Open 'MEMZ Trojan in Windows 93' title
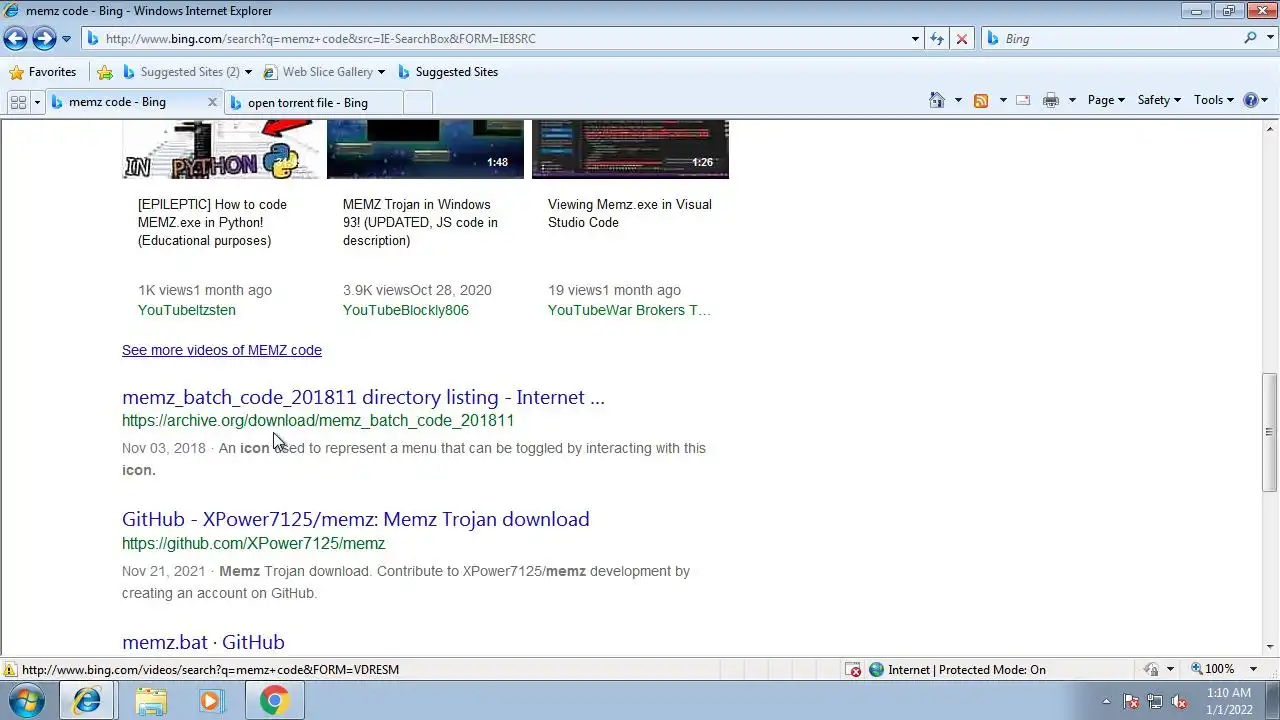This screenshot has width=1280, height=720. coord(420,222)
